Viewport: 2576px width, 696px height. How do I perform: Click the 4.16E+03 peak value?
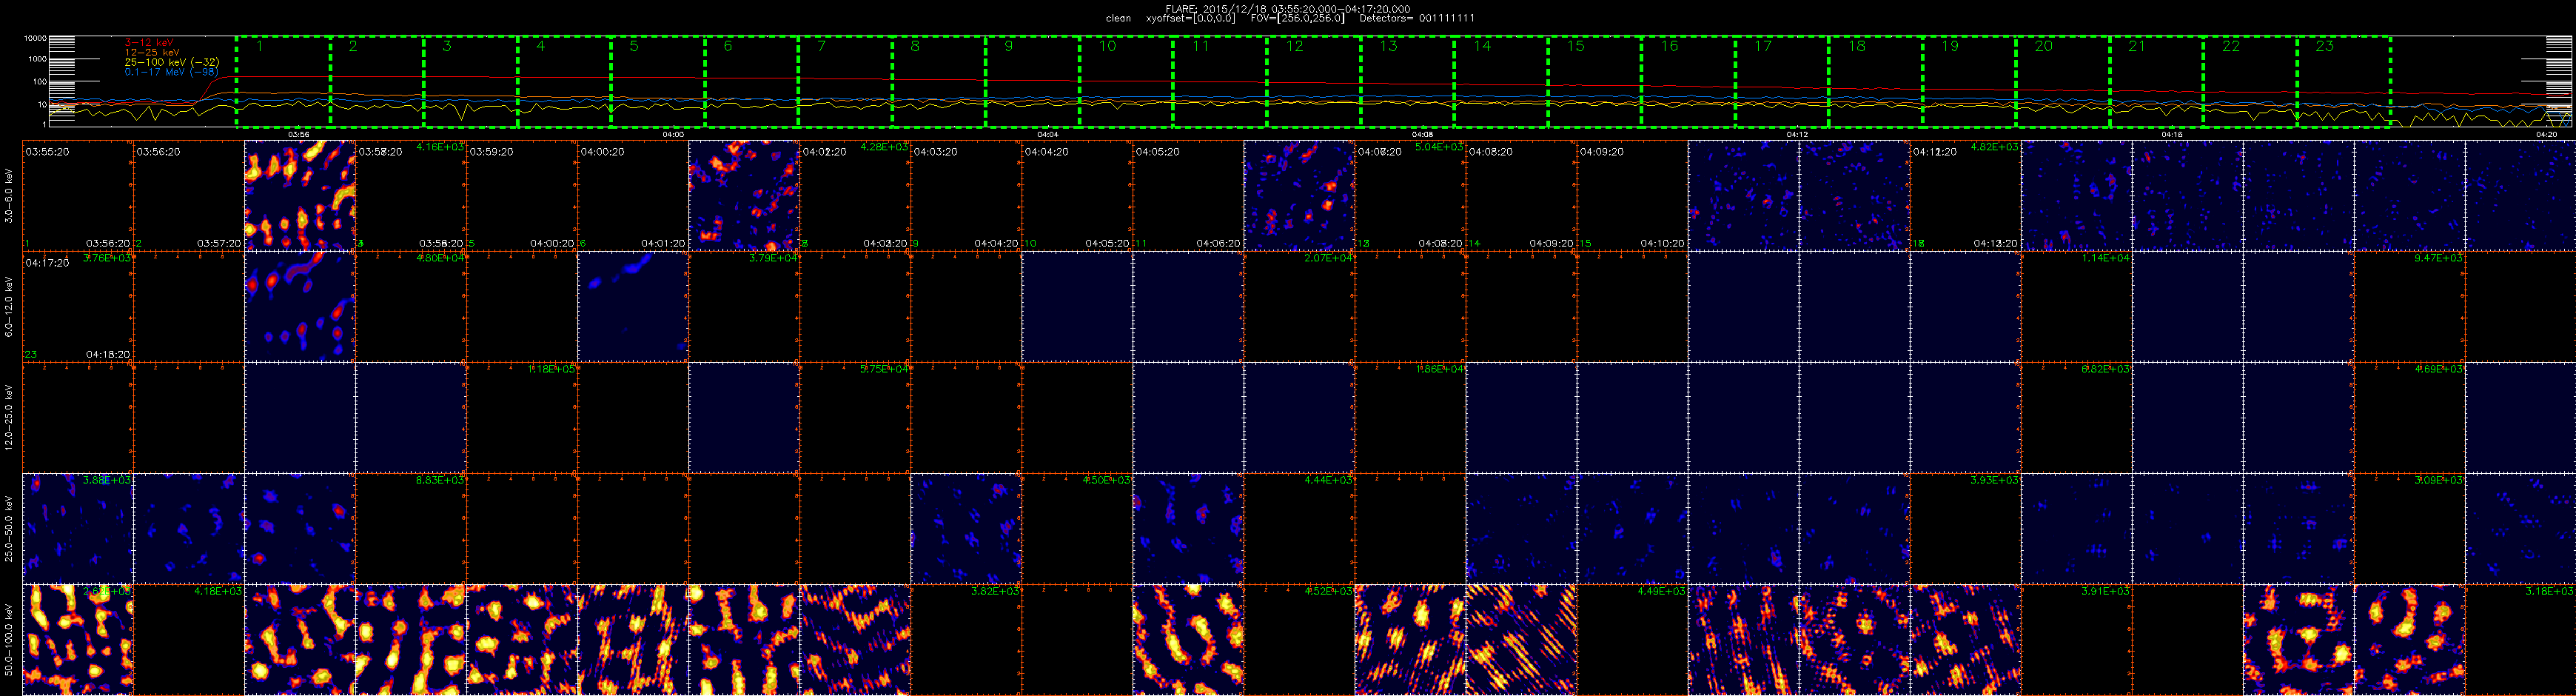(x=439, y=147)
